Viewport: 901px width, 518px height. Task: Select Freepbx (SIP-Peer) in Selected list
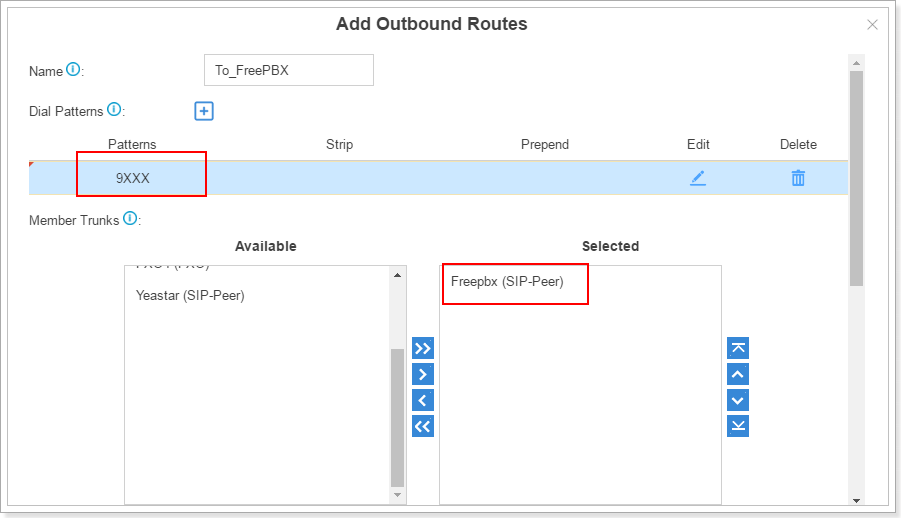click(507, 282)
